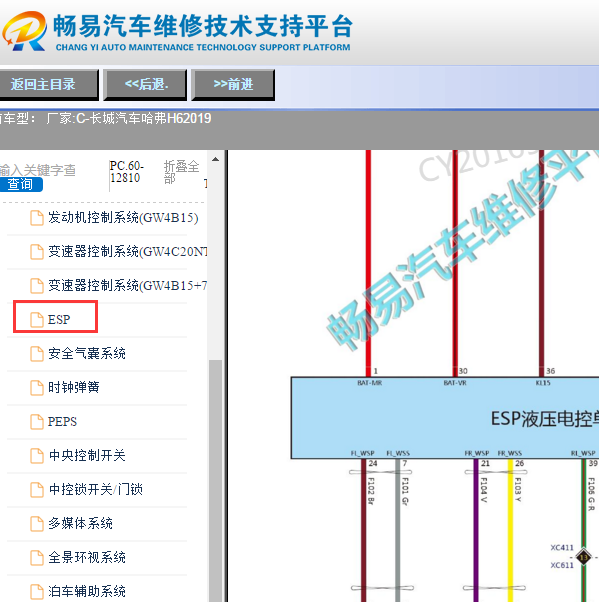
Task: Click document icon beside 变速器控制系统(GW4B15+7
Action: click(37, 285)
